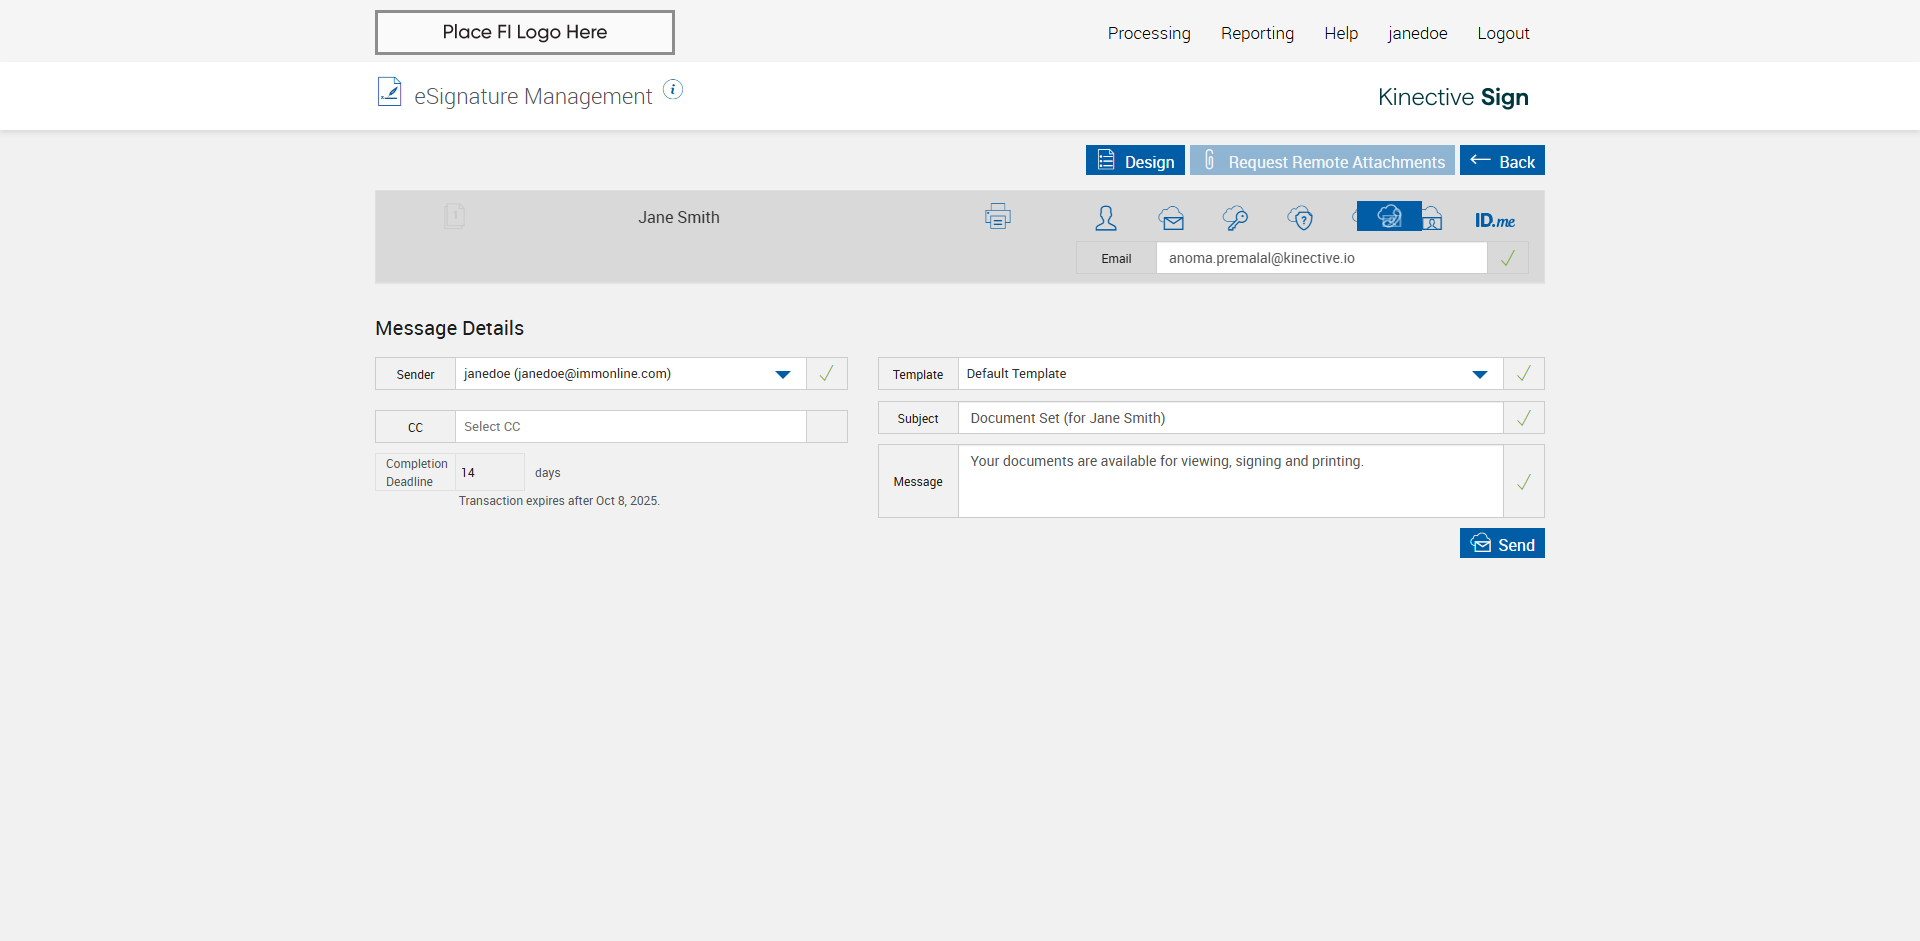This screenshot has height=941, width=1920.
Task: Click the Message text area
Action: coord(1231,482)
